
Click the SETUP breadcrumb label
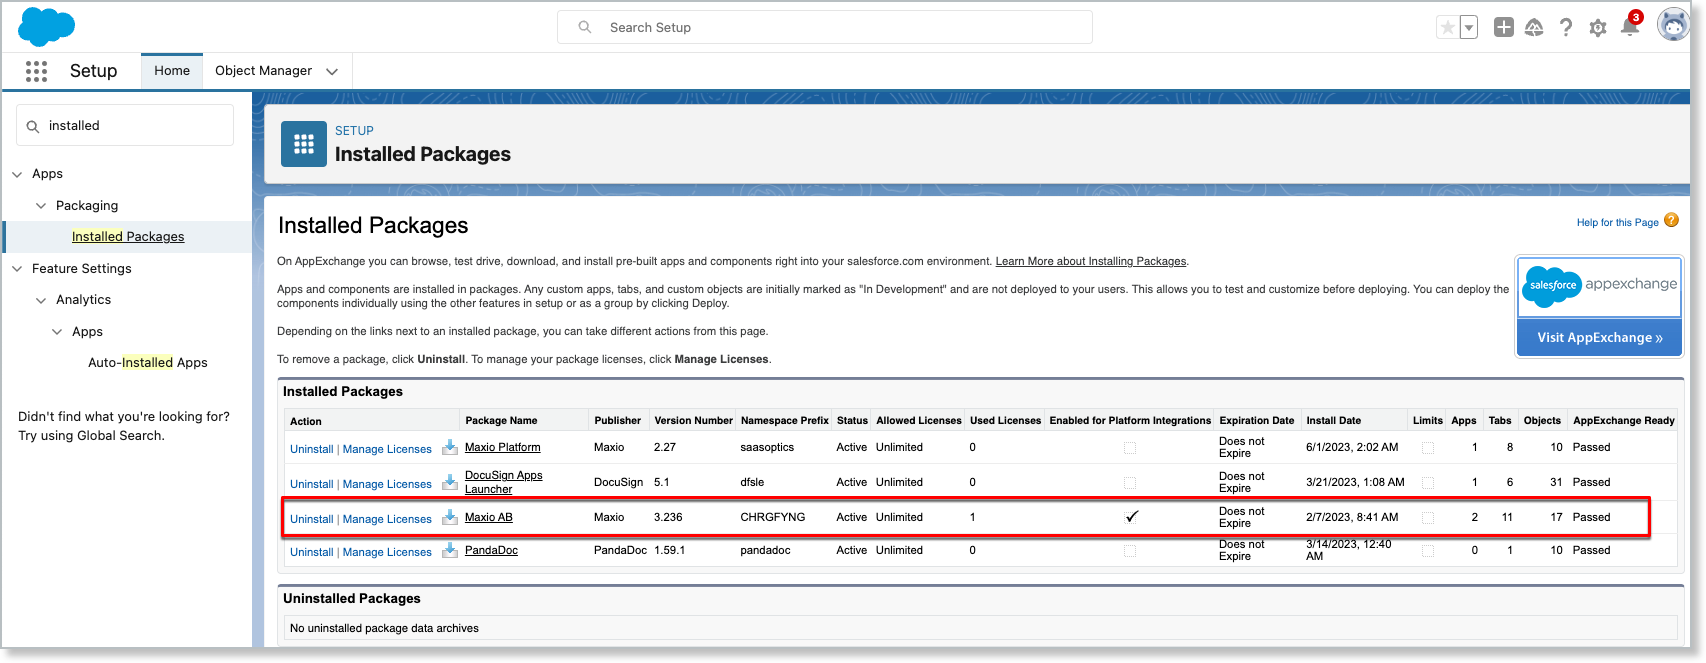(x=354, y=131)
